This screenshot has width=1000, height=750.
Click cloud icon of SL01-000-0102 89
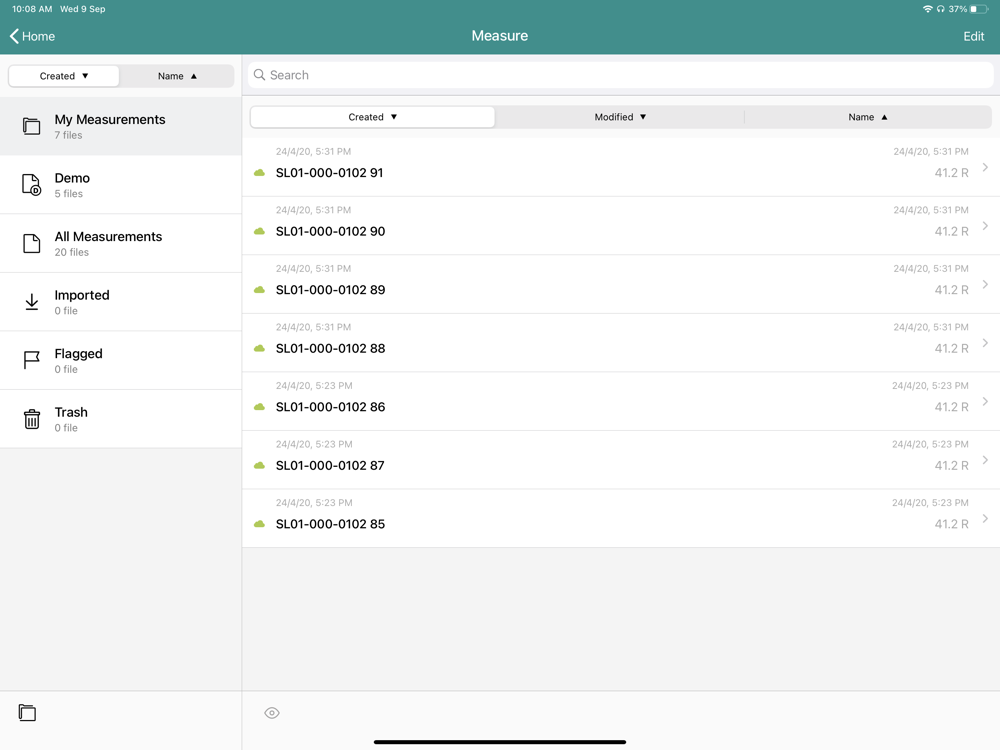[260, 290]
